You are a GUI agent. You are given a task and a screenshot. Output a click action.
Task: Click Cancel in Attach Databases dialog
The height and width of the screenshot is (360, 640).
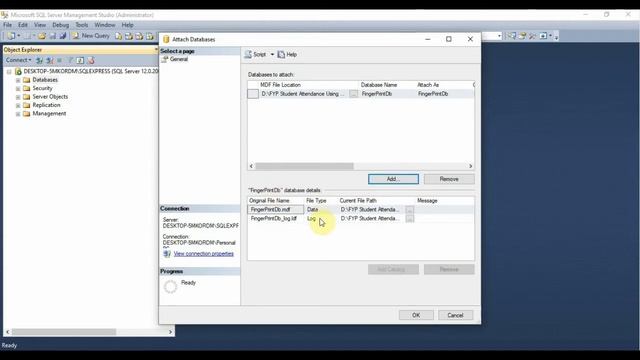click(x=455, y=315)
